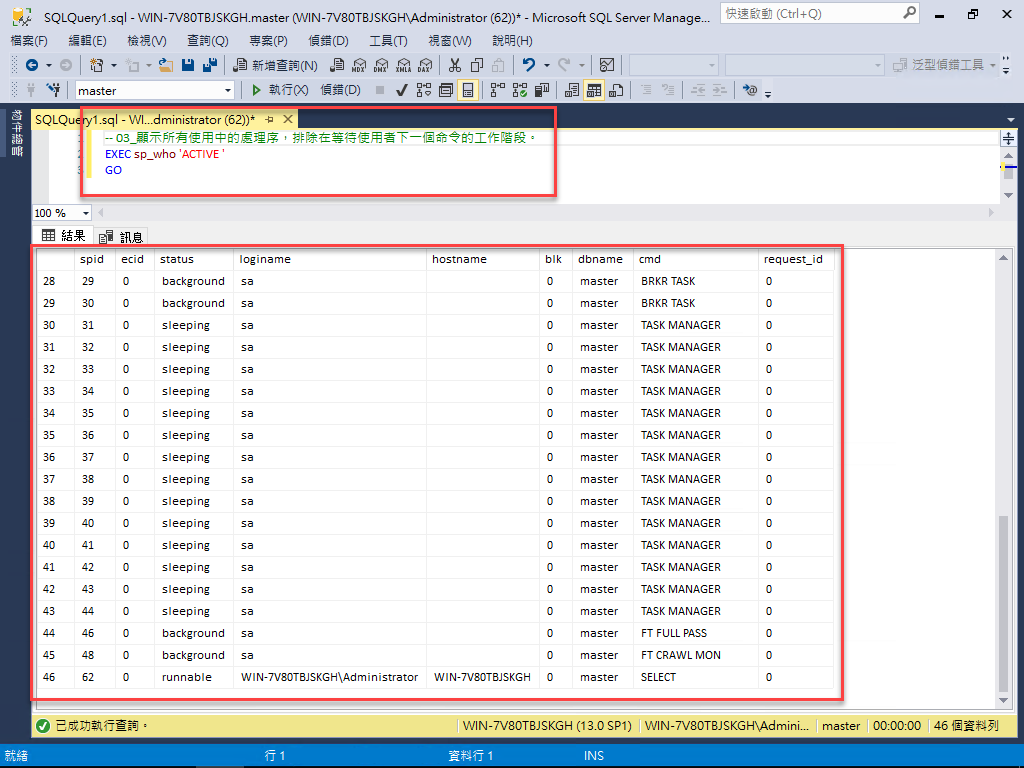This screenshot has height=768, width=1024.
Task: Click the navigate Back arrow icon
Action: click(31, 65)
